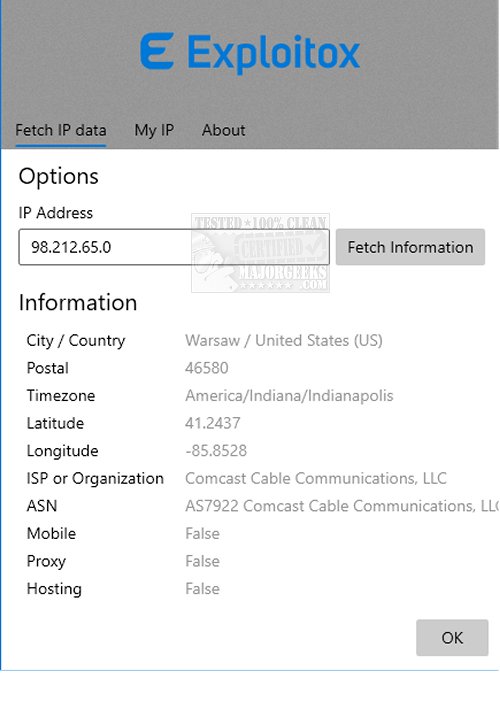Click the Proxy False value
The width and height of the screenshot is (500, 716).
pyautogui.click(x=202, y=561)
